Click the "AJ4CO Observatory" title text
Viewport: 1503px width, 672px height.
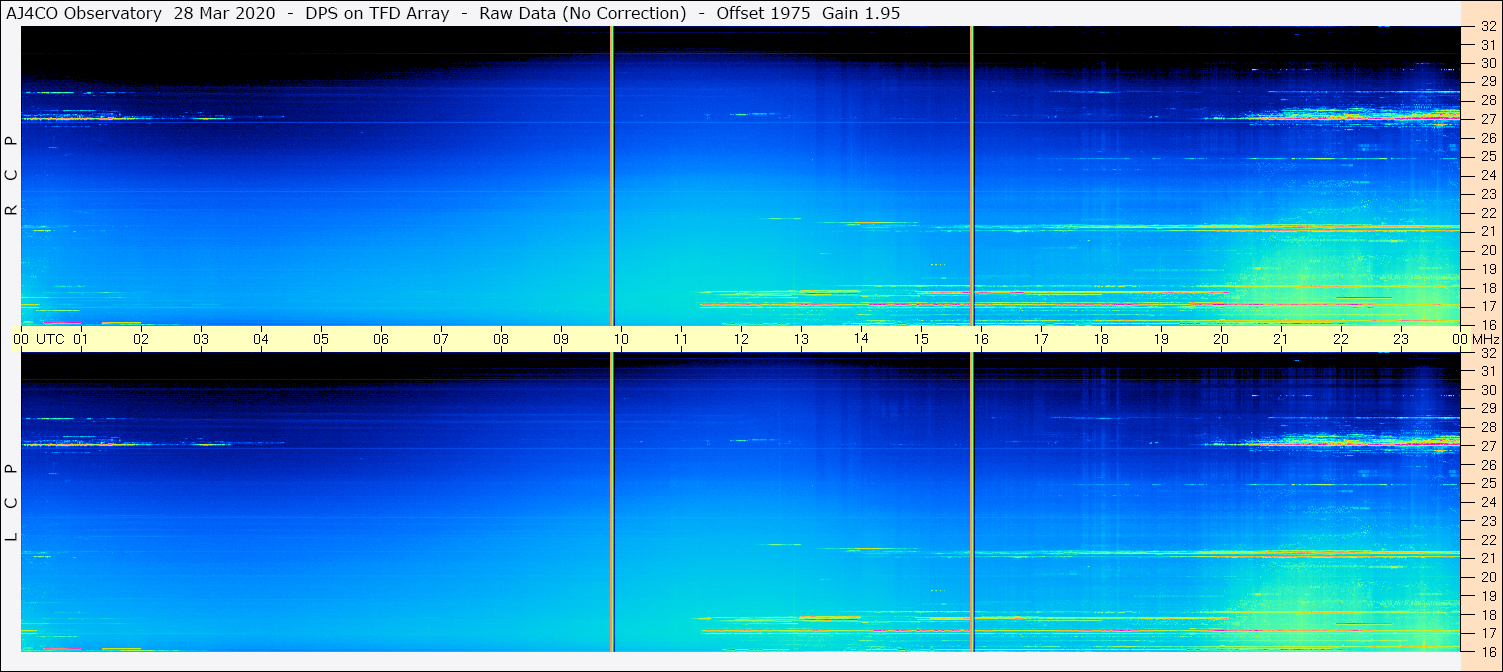click(x=83, y=13)
